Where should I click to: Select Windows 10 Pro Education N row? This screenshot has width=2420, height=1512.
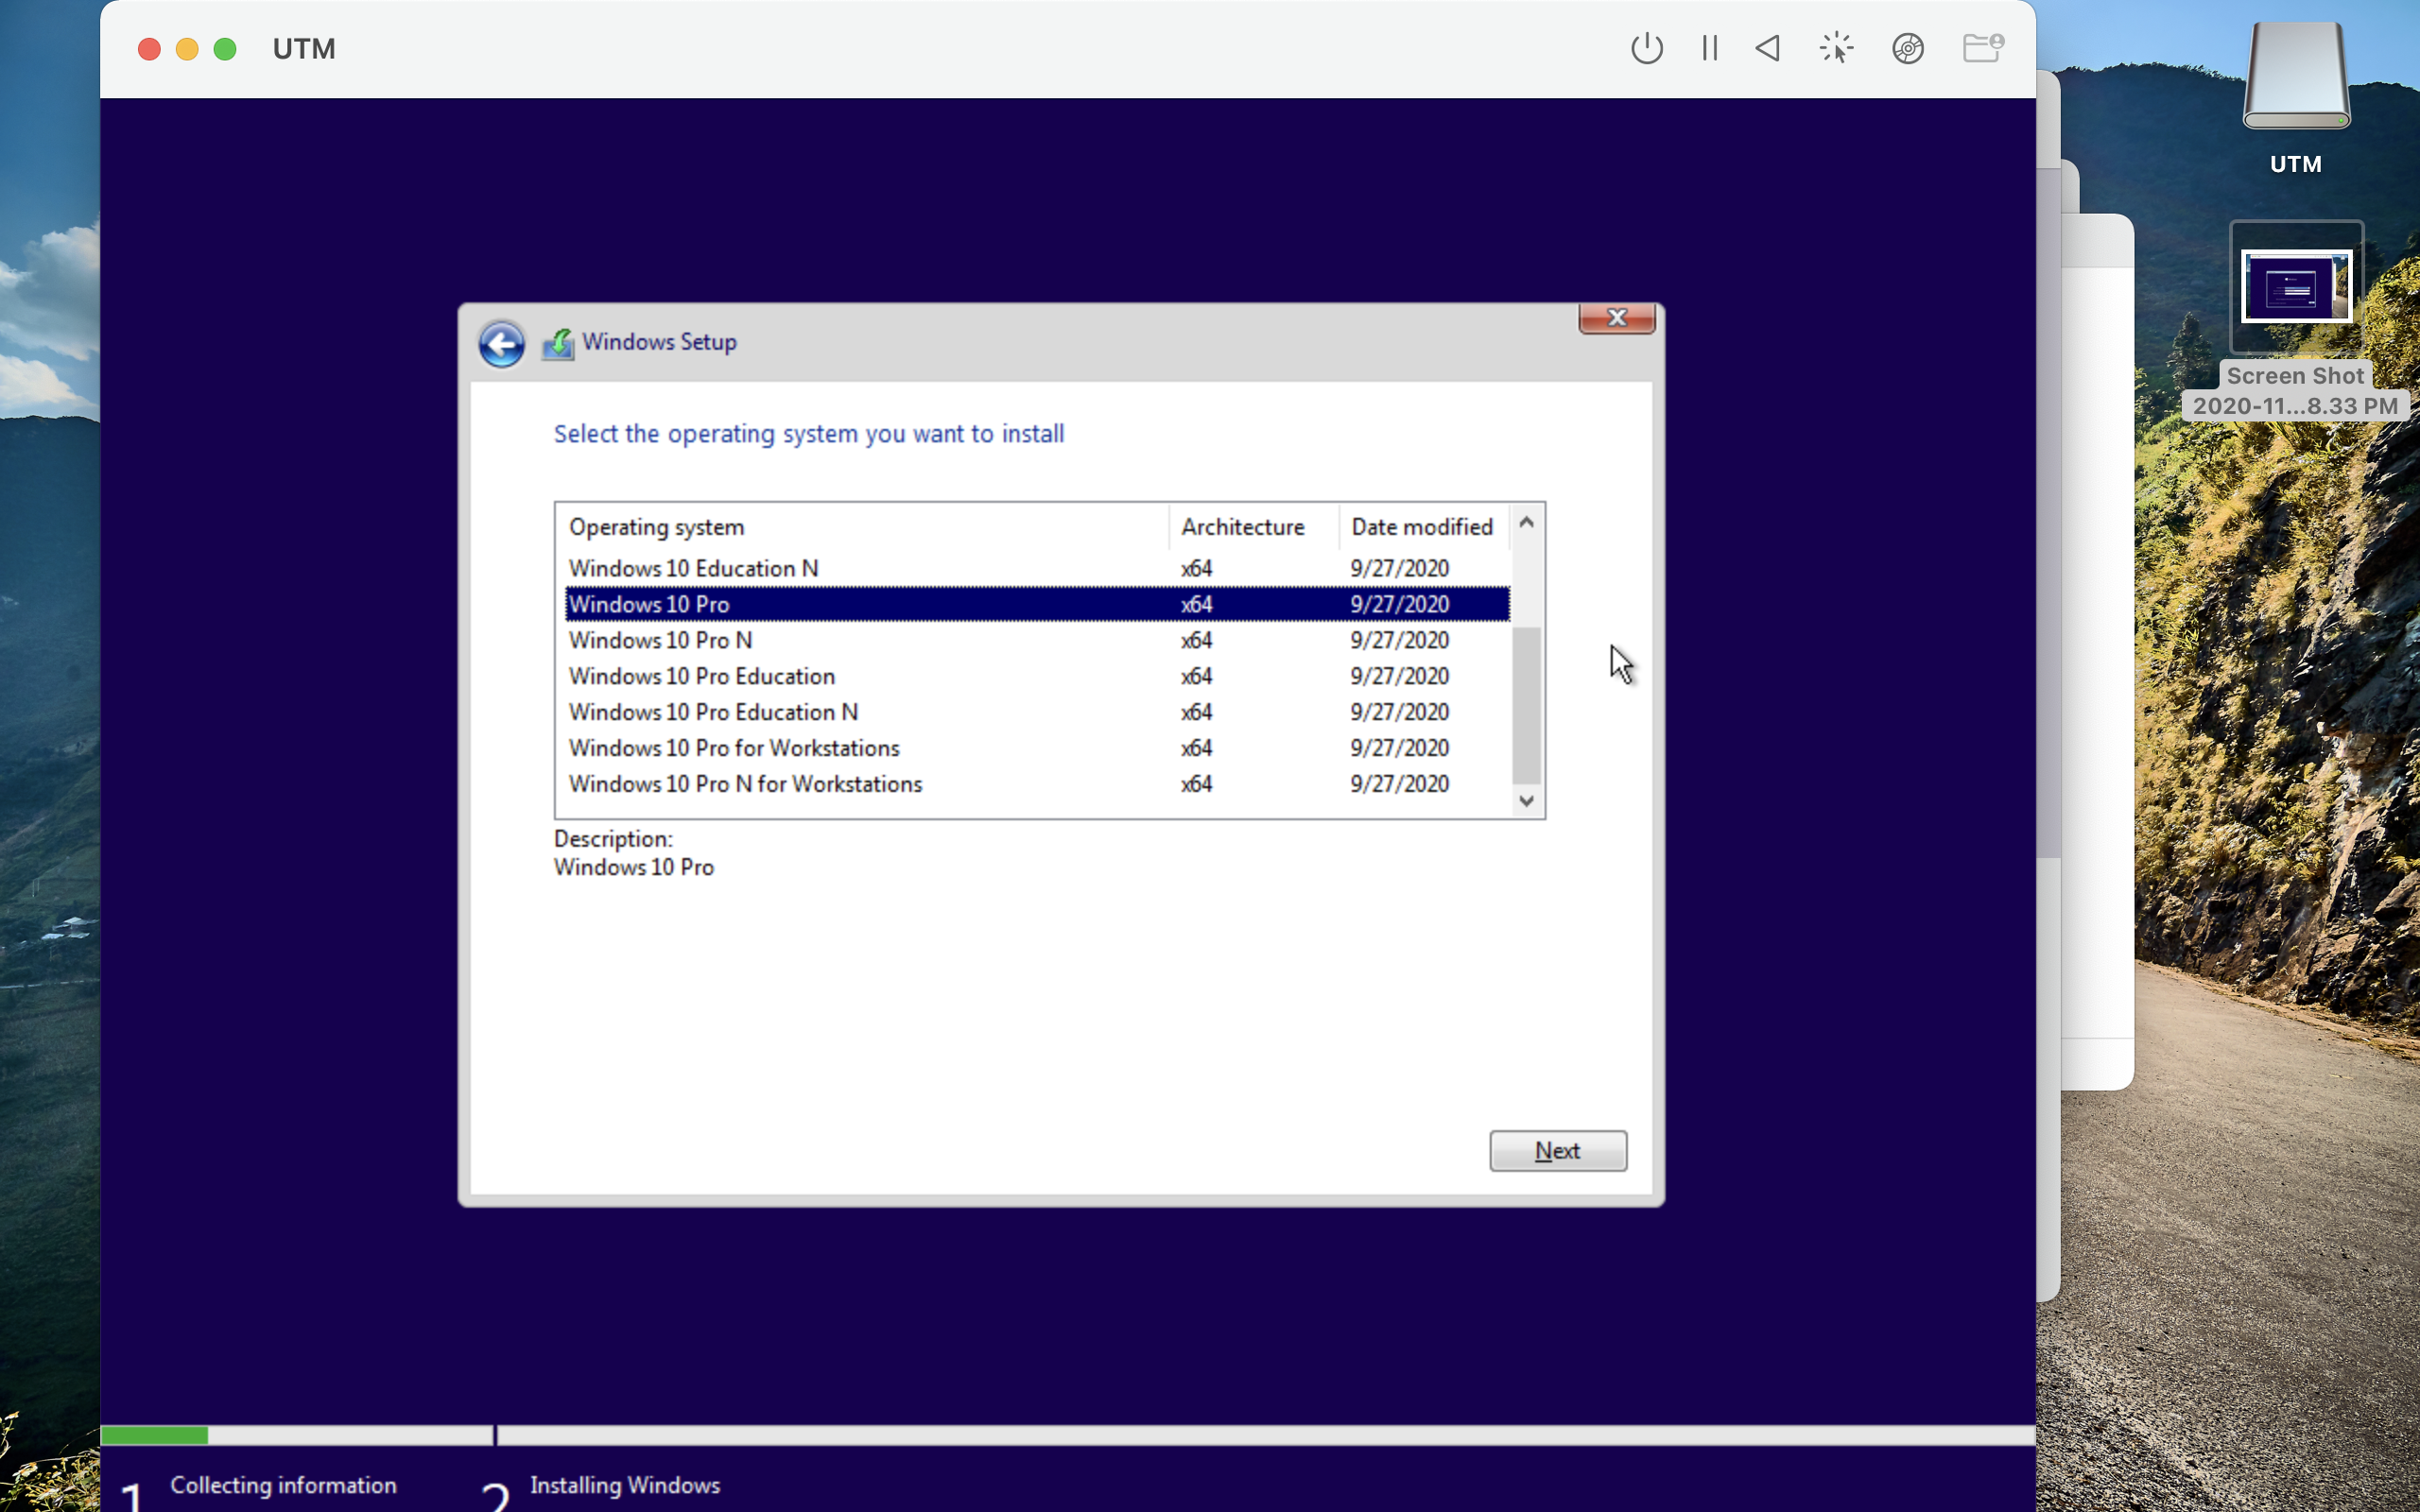[1036, 712]
